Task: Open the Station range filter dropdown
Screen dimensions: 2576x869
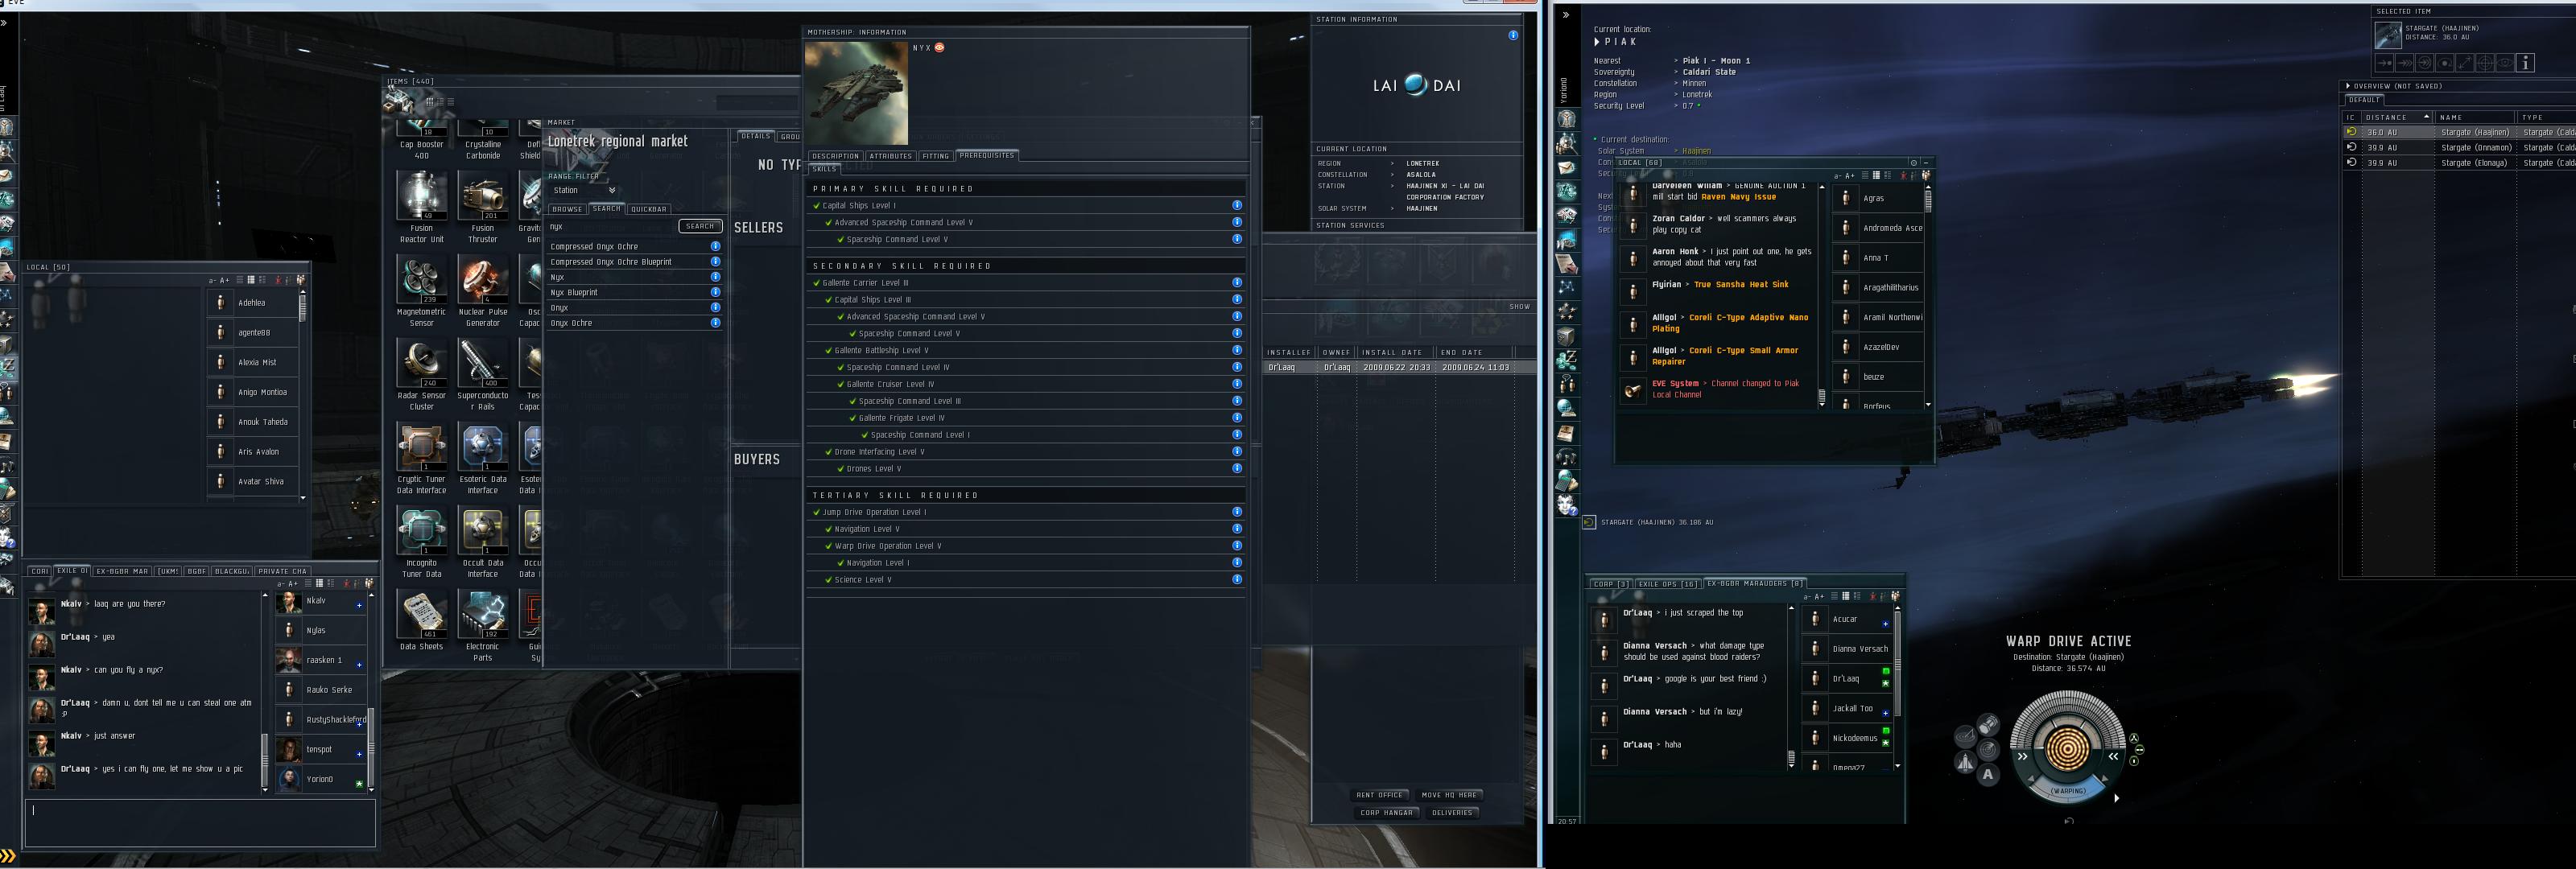Action: [585, 190]
